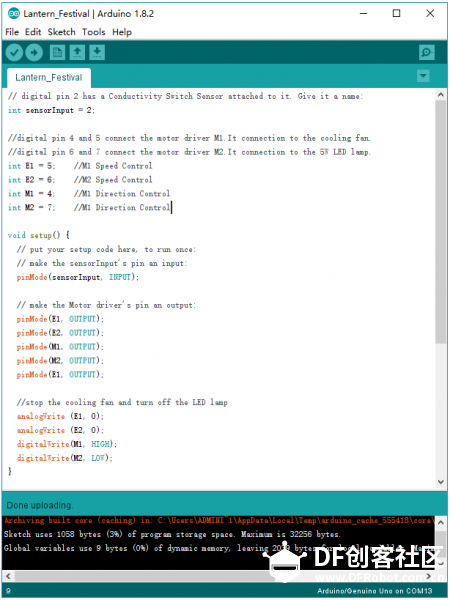Image resolution: width=450 pixels, height=600 pixels.
Task: Click the Verify checkmark icon
Action: point(14,52)
